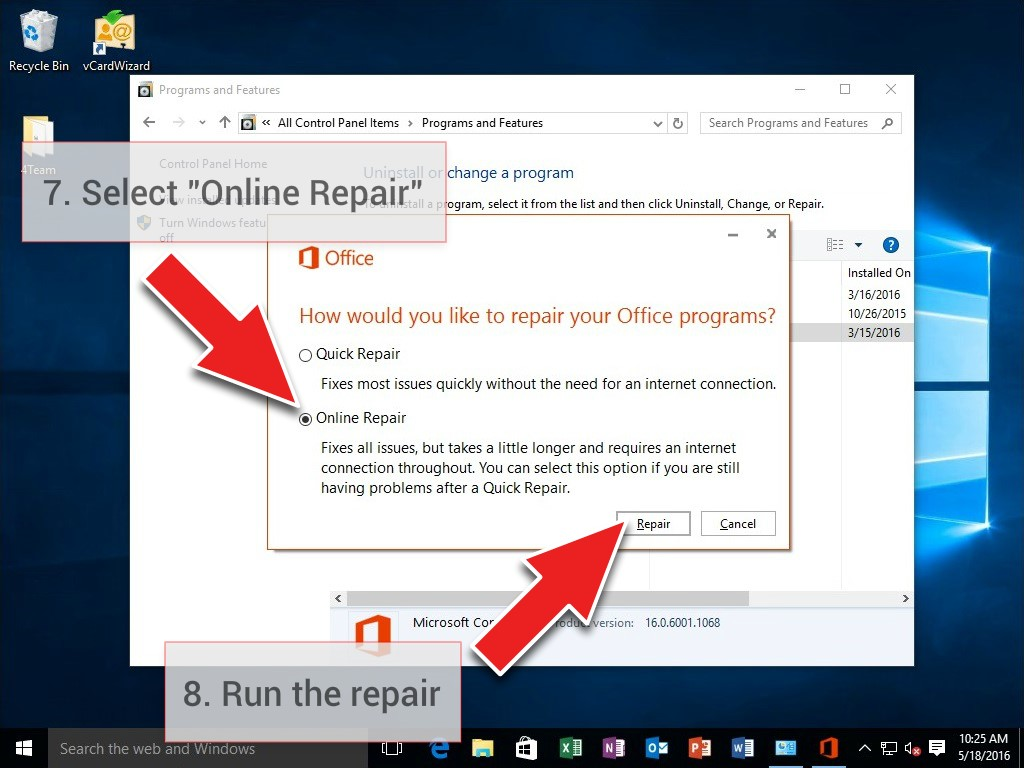Open the vCardWizard desktop shortcut
The height and width of the screenshot is (768, 1024).
[x=116, y=40]
